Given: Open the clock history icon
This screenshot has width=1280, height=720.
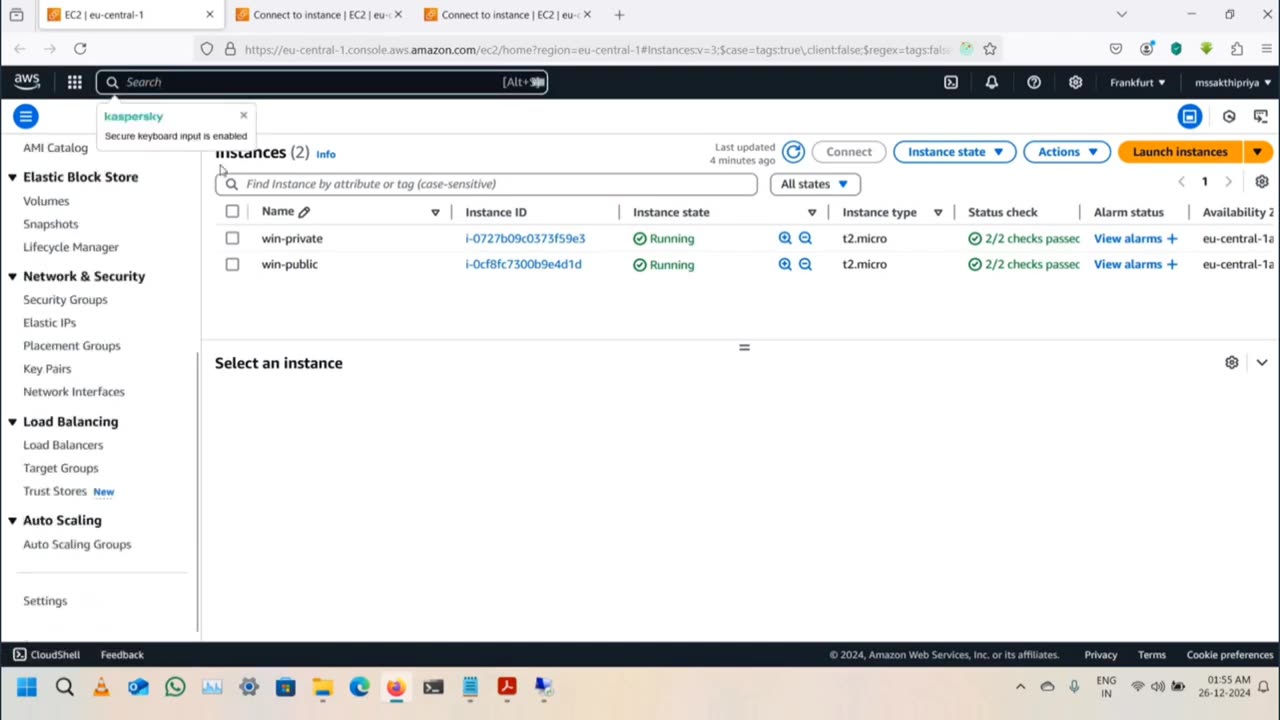Looking at the screenshot, I should [1229, 116].
